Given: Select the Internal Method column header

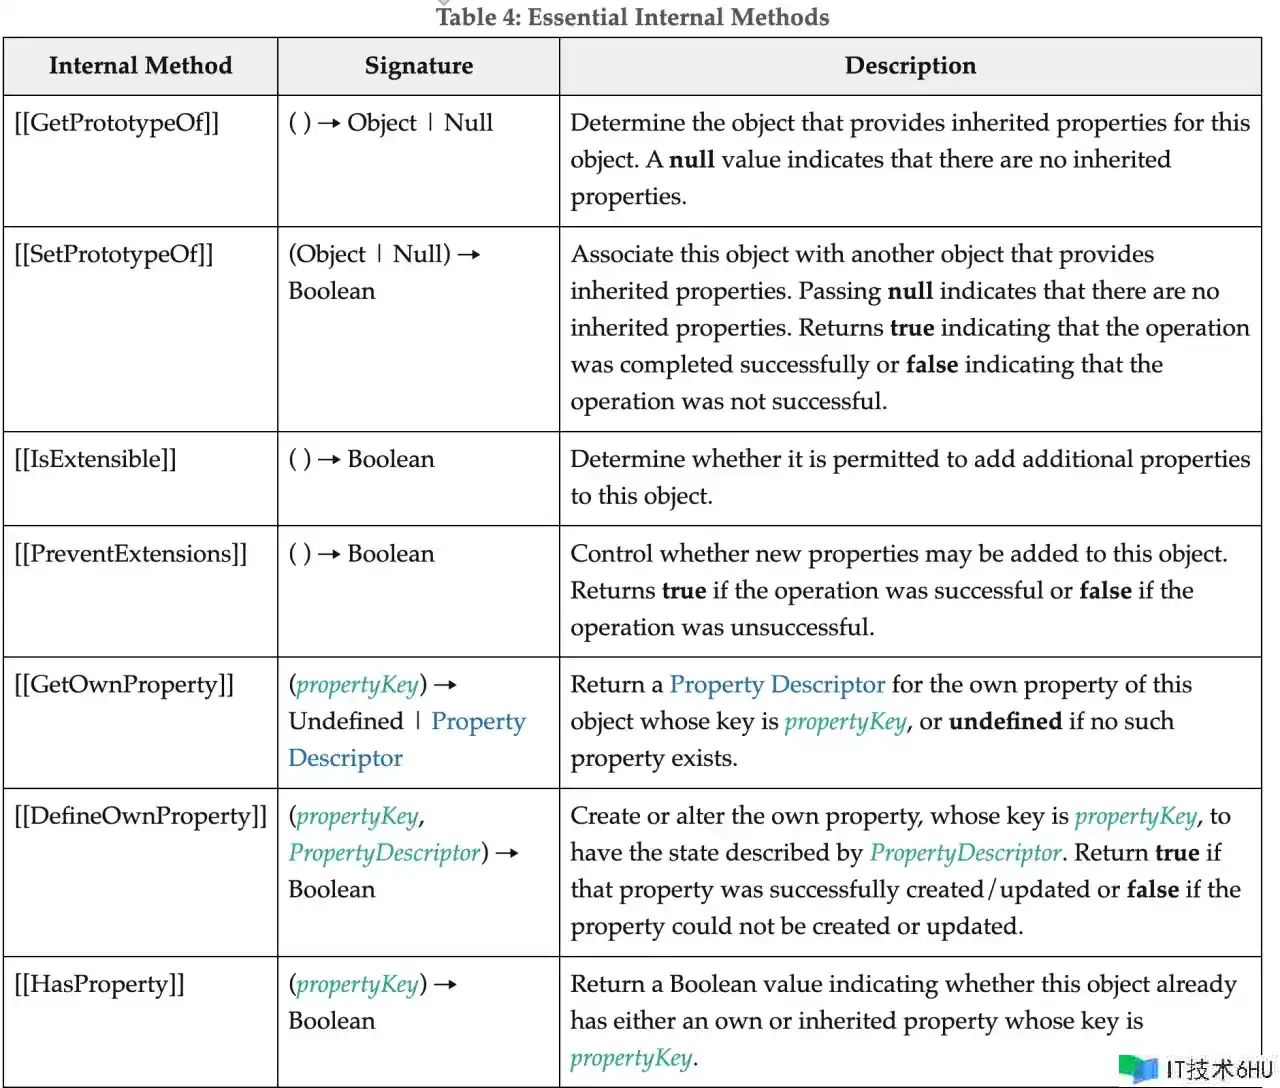Looking at the screenshot, I should (x=140, y=66).
